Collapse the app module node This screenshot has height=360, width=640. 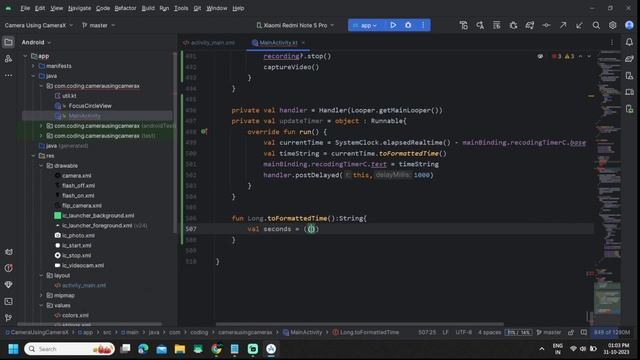tap(25, 56)
